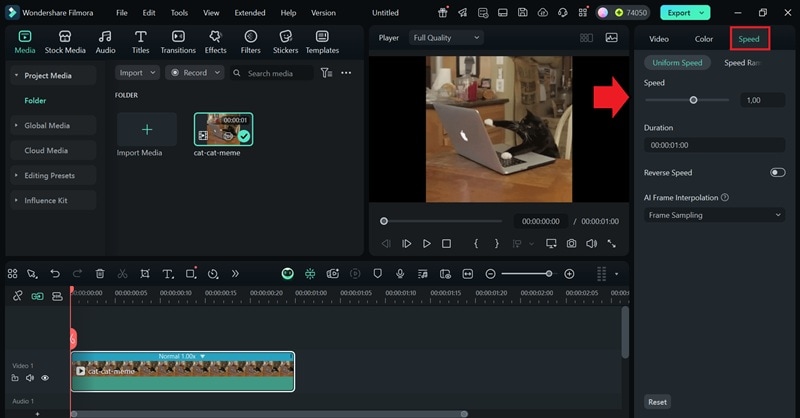Viewport: 800px width, 418px height.
Task: Mute the Video 1 track
Action: (x=30, y=378)
